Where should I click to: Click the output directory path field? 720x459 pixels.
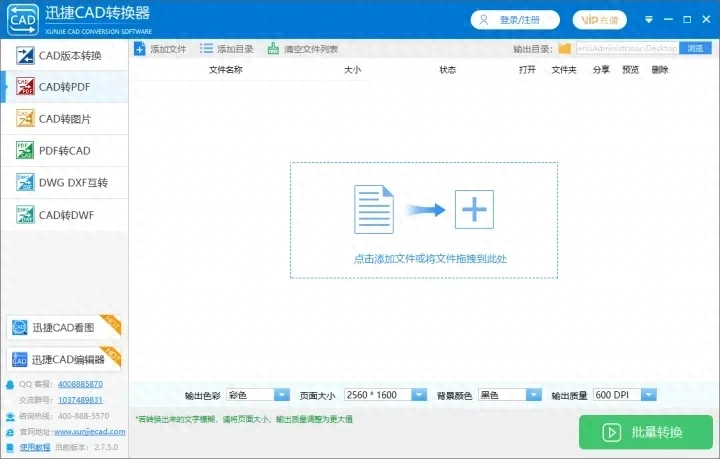(x=627, y=48)
